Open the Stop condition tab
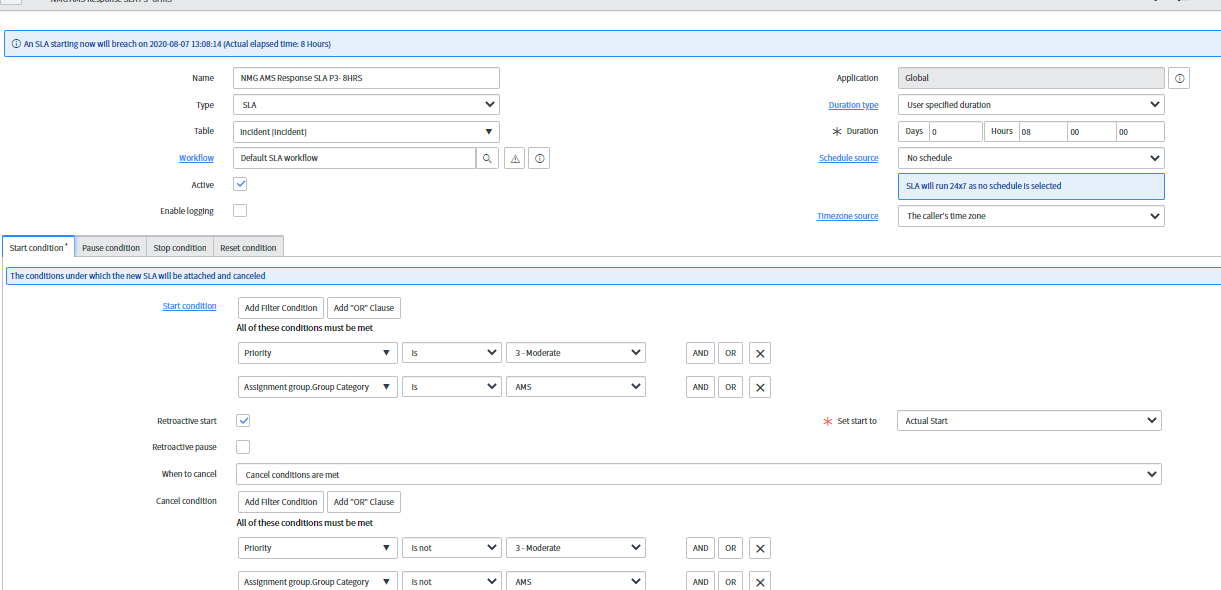This screenshot has height=590, width=1221. 180,247
